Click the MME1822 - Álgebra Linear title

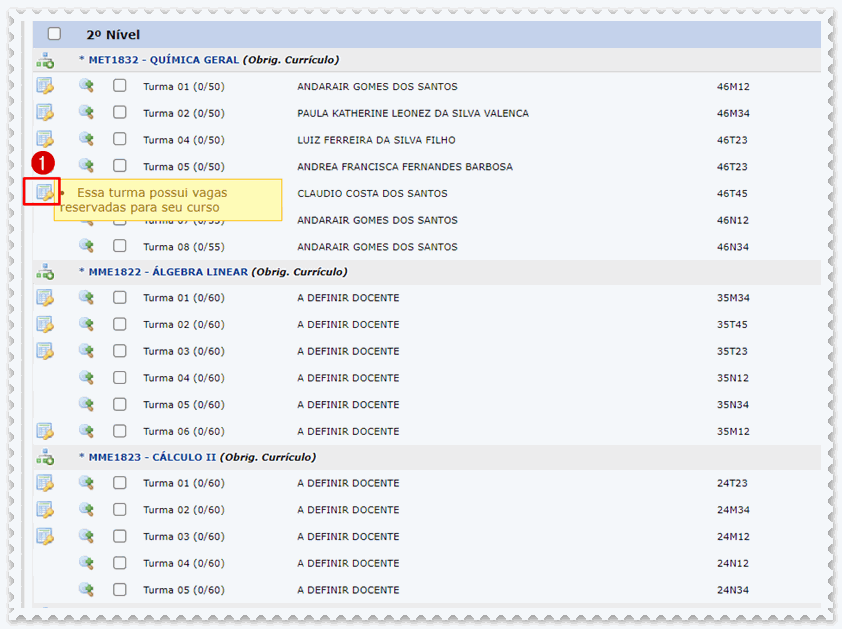coord(167,272)
